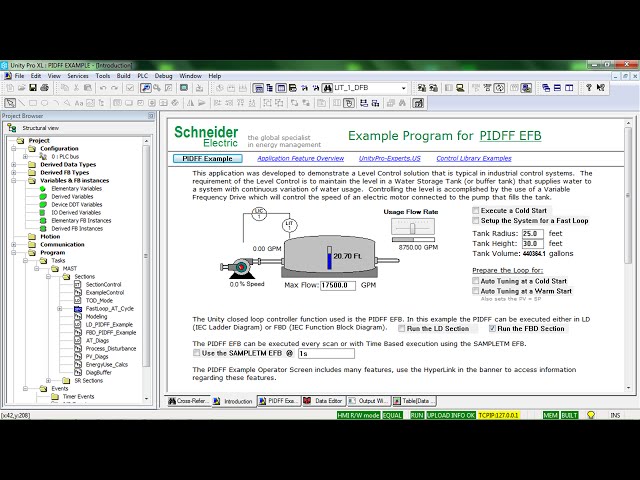Click the Save floppy-disk icon
Viewport: 640px width, 480px height.
pyautogui.click(x=33, y=88)
